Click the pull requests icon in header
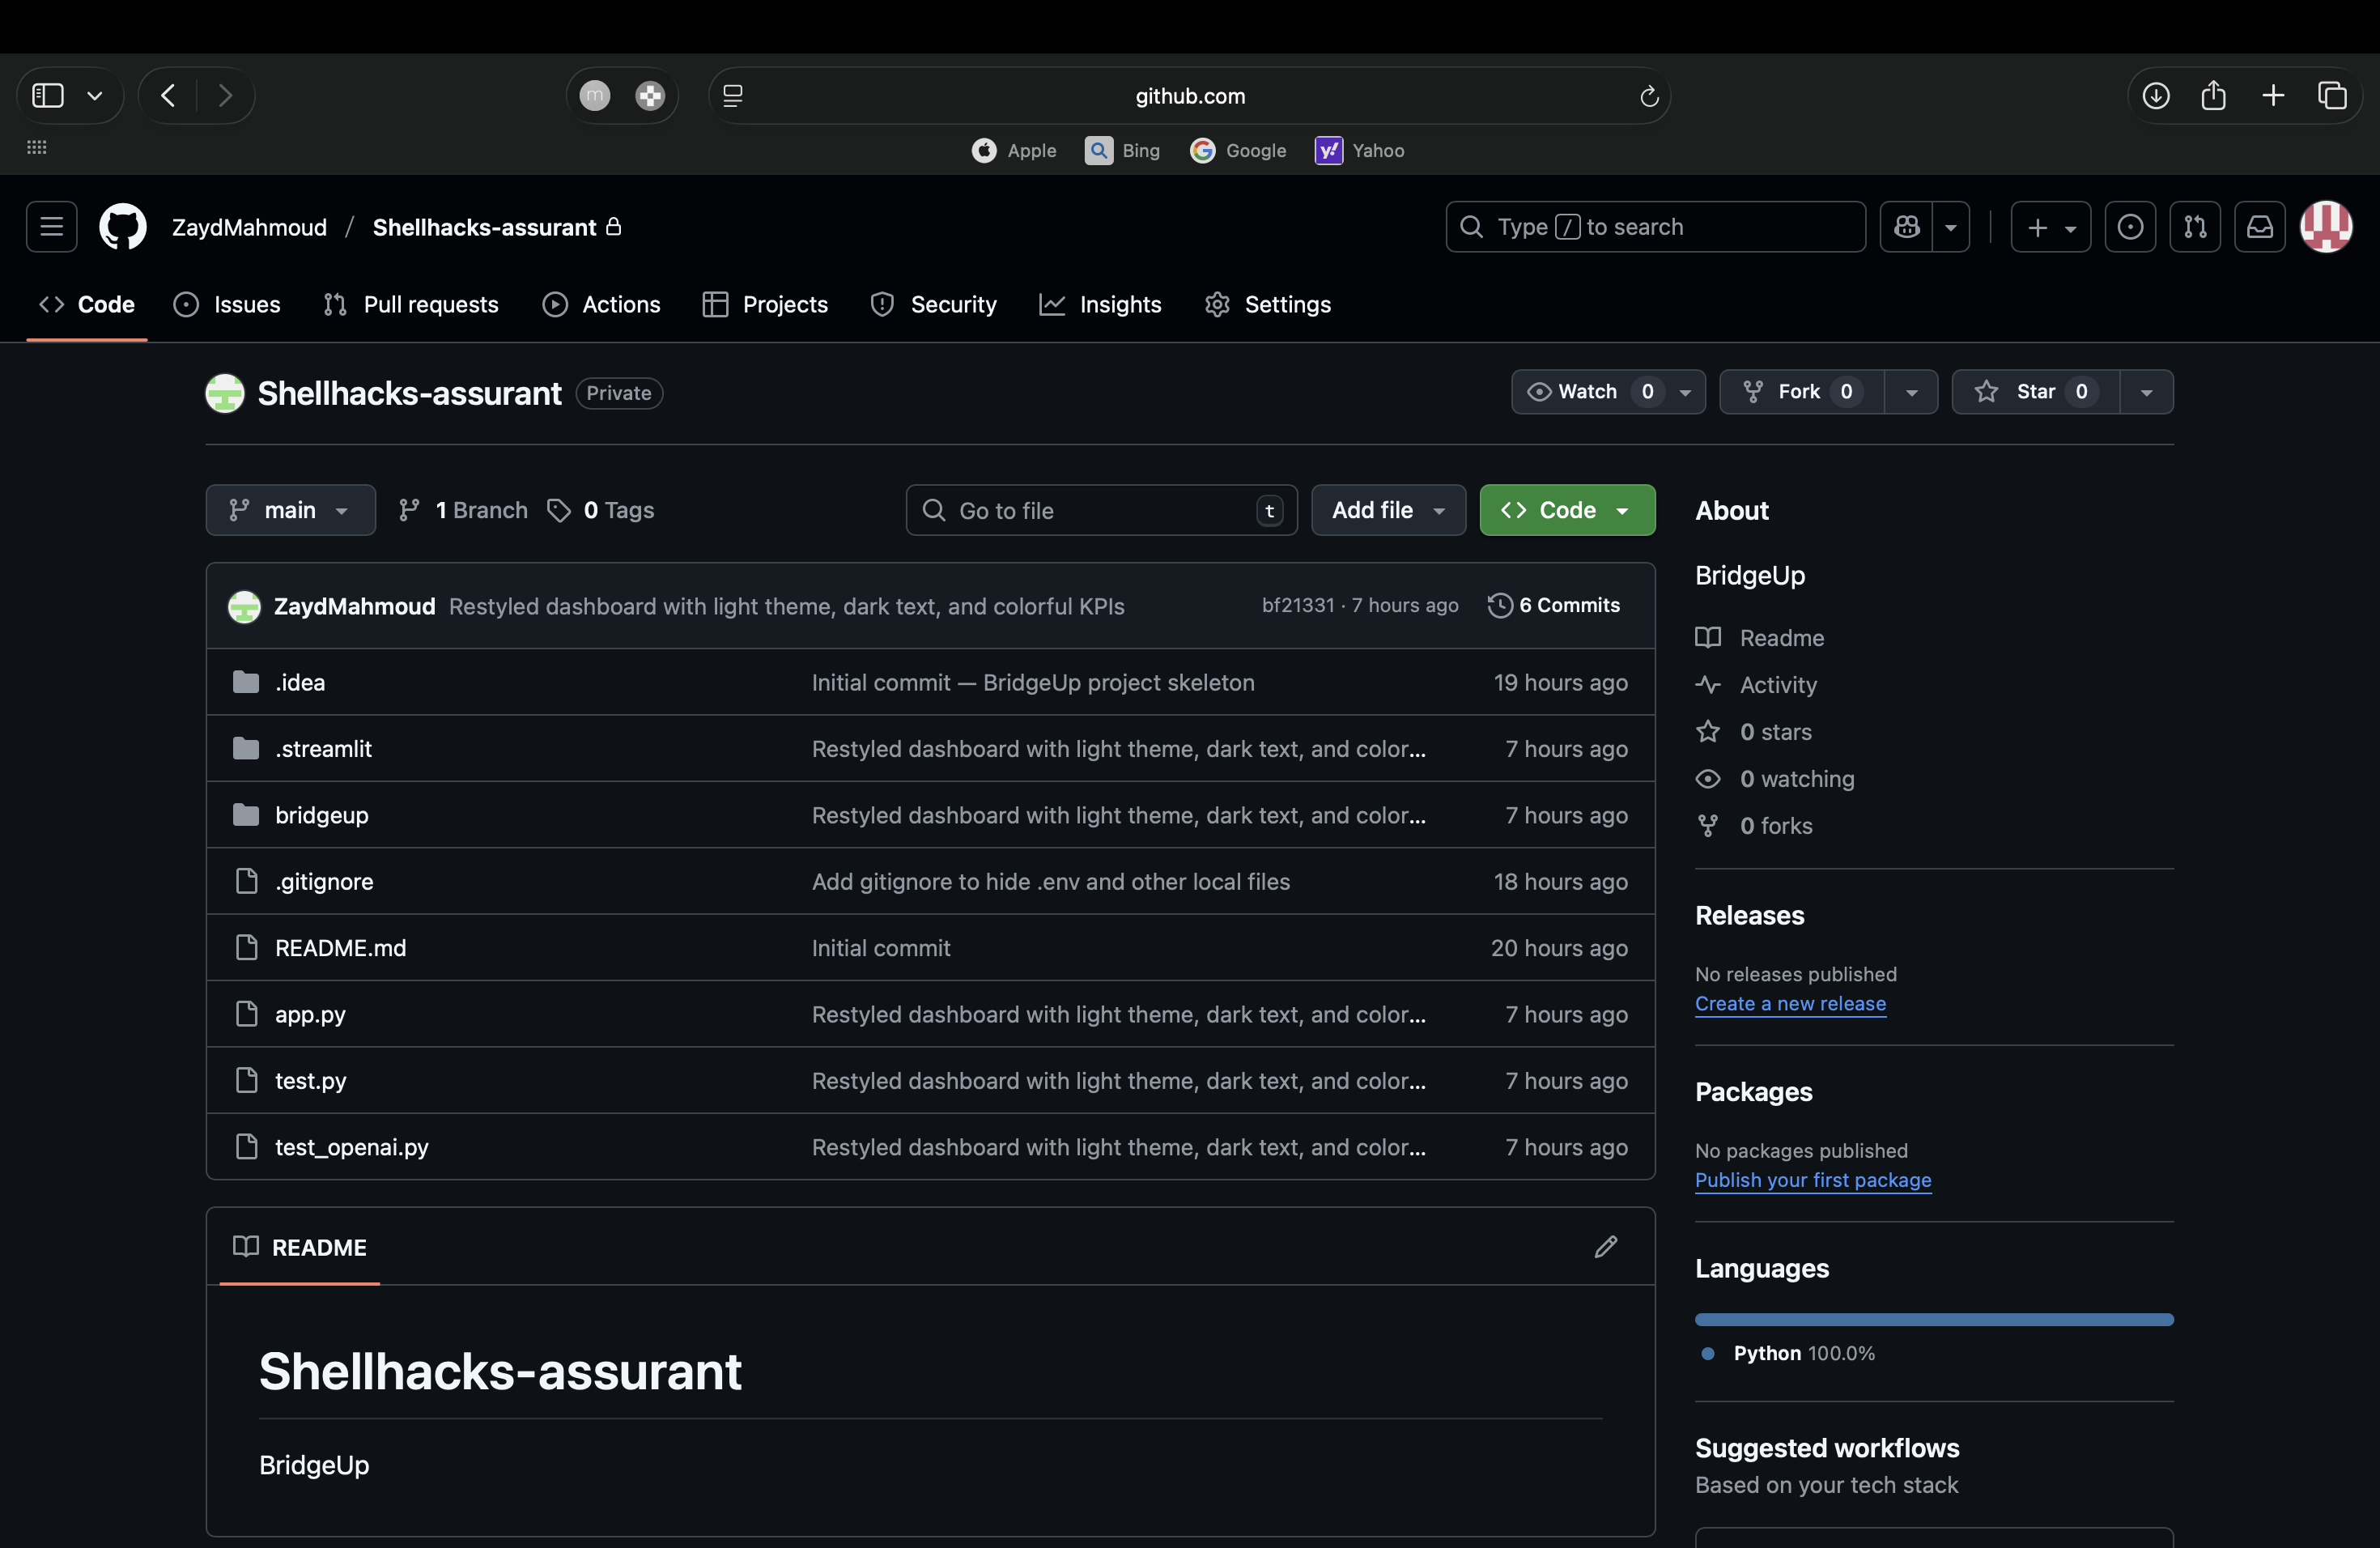Viewport: 2380px width, 1548px height. coord(2194,227)
